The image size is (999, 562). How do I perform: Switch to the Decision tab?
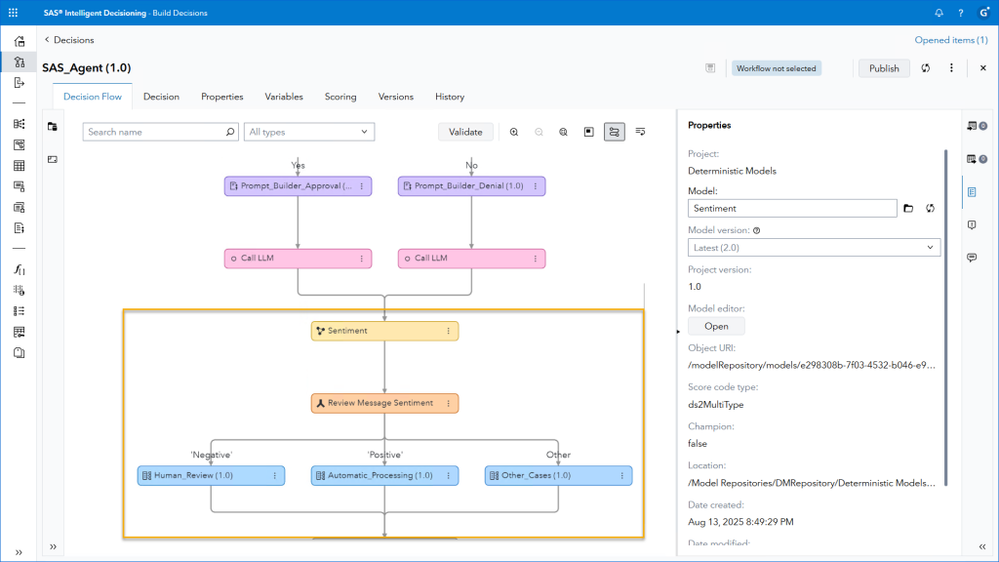pos(161,97)
